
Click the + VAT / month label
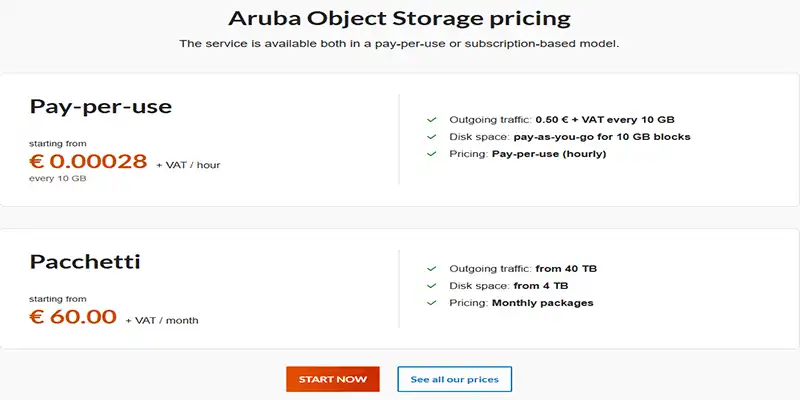tap(162, 321)
